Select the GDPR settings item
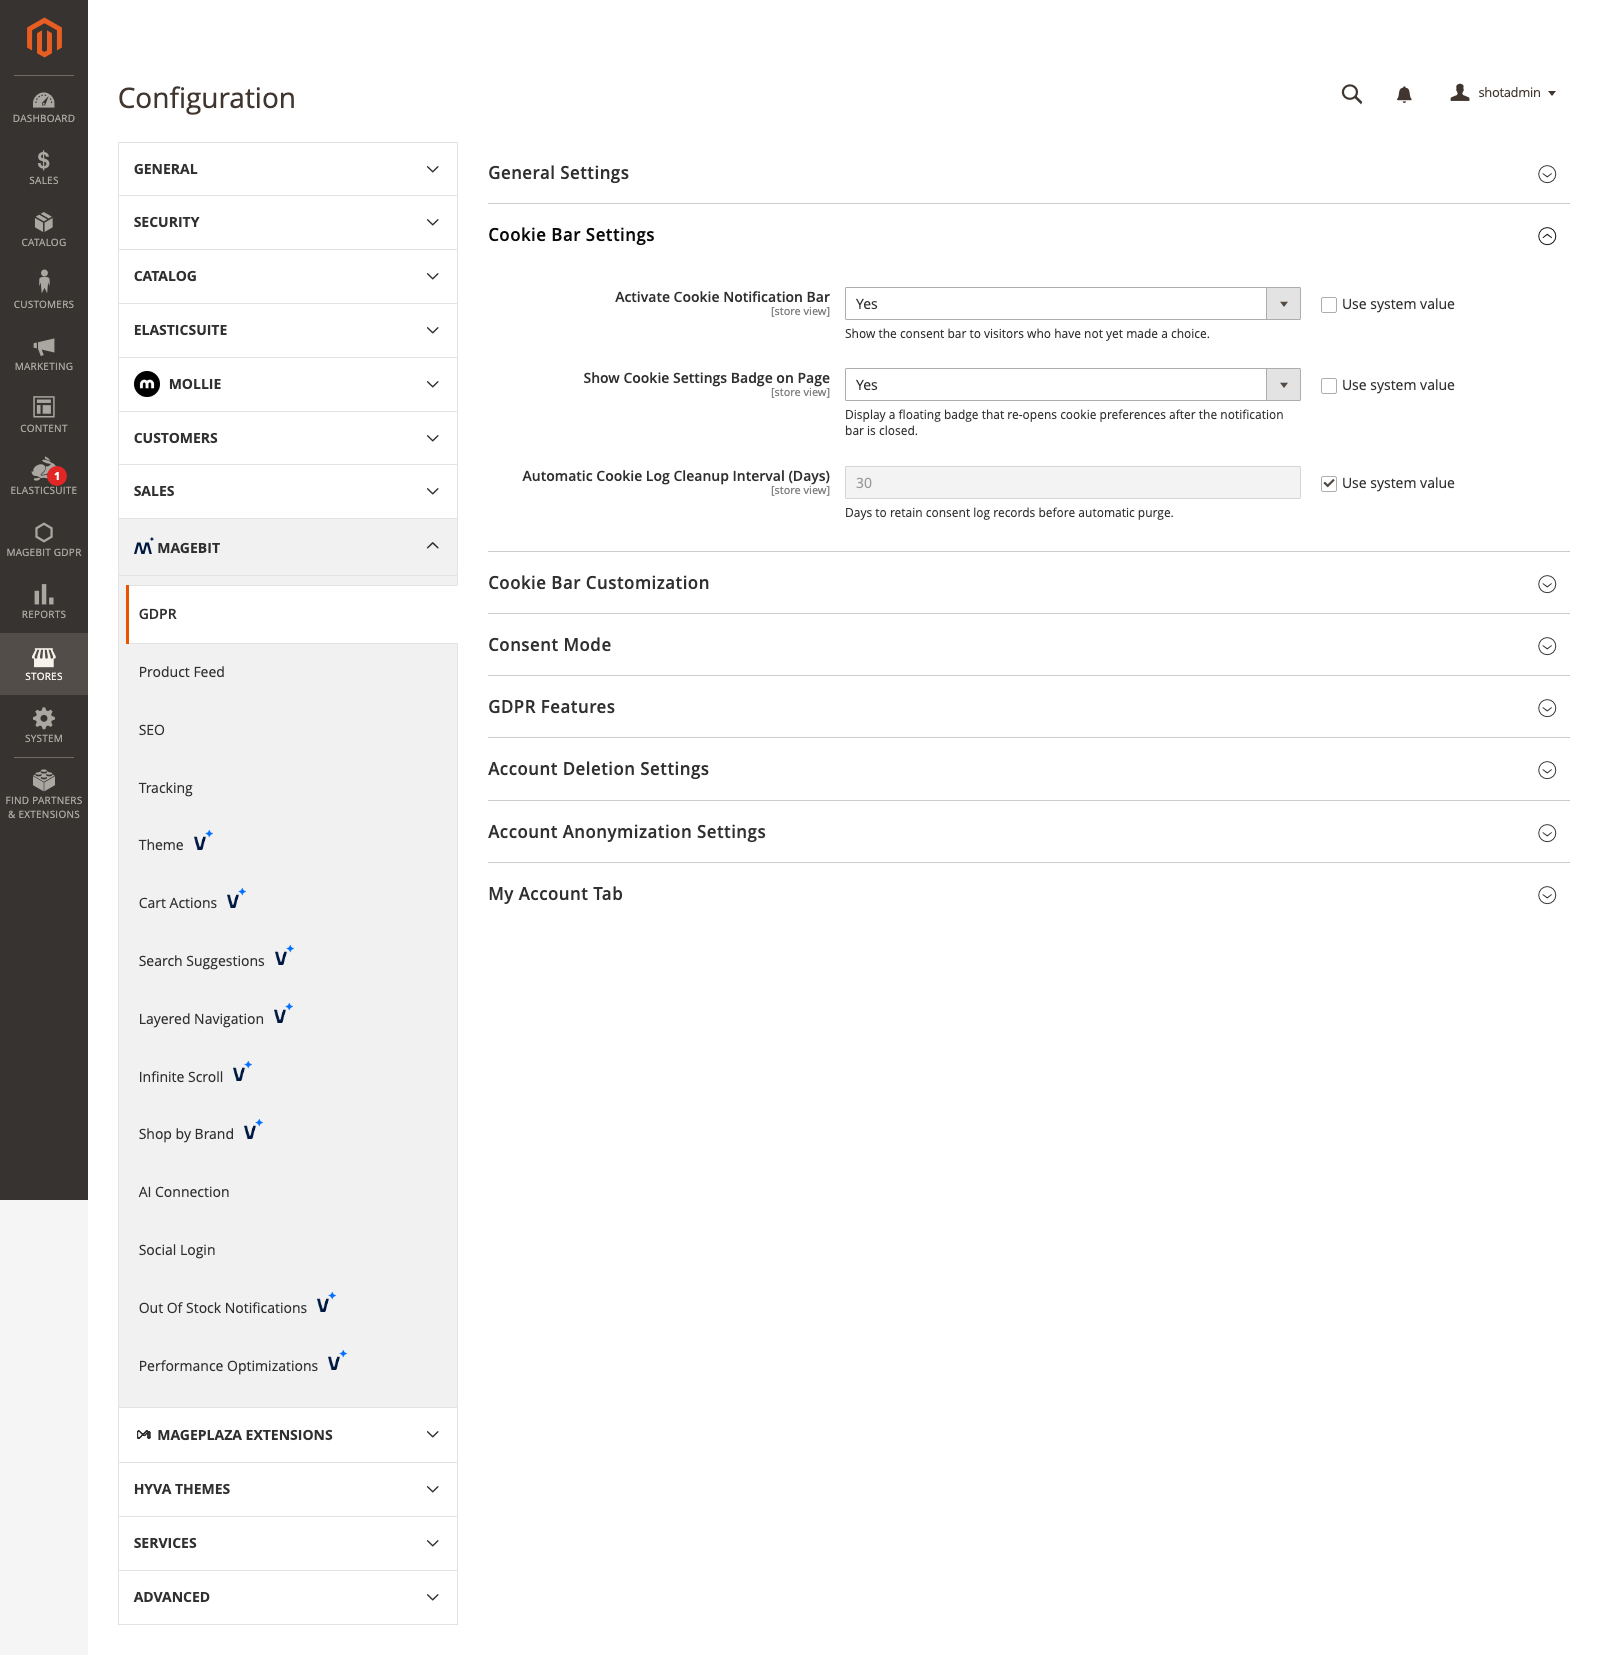The height and width of the screenshot is (1655, 1600). tap(292, 614)
